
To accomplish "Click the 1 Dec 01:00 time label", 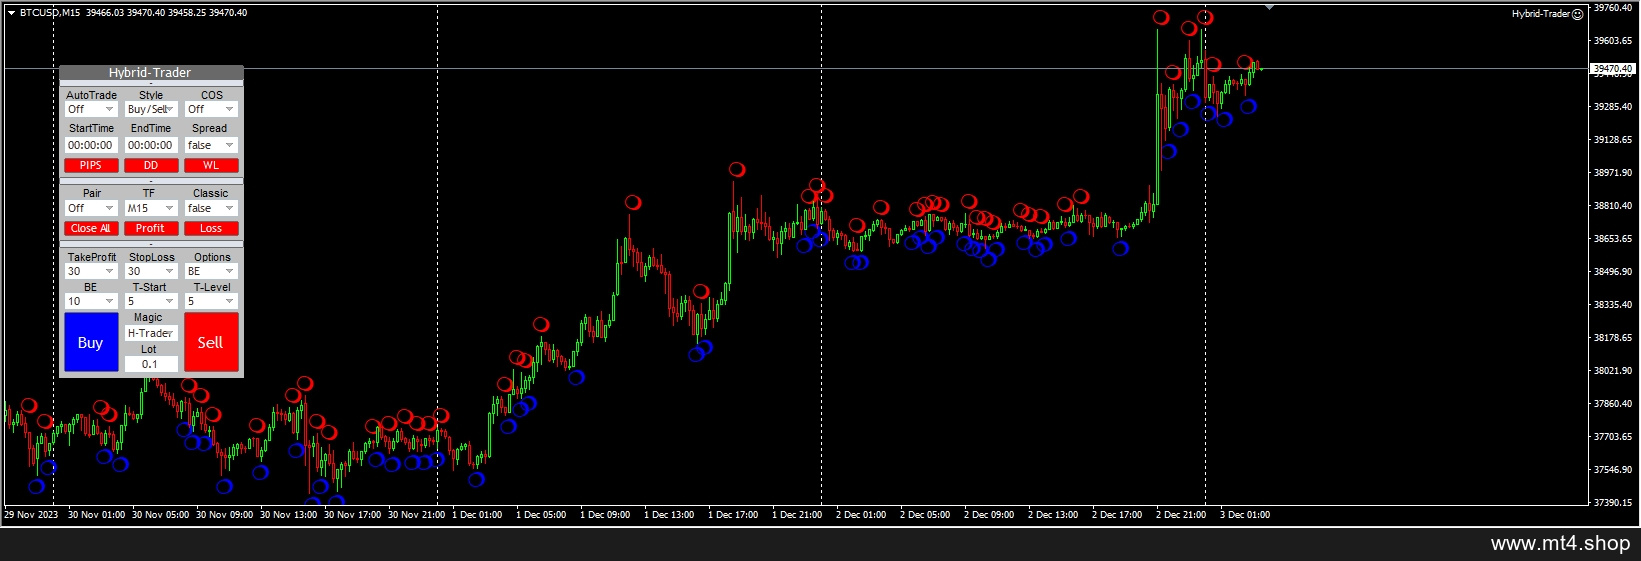I will point(477,515).
